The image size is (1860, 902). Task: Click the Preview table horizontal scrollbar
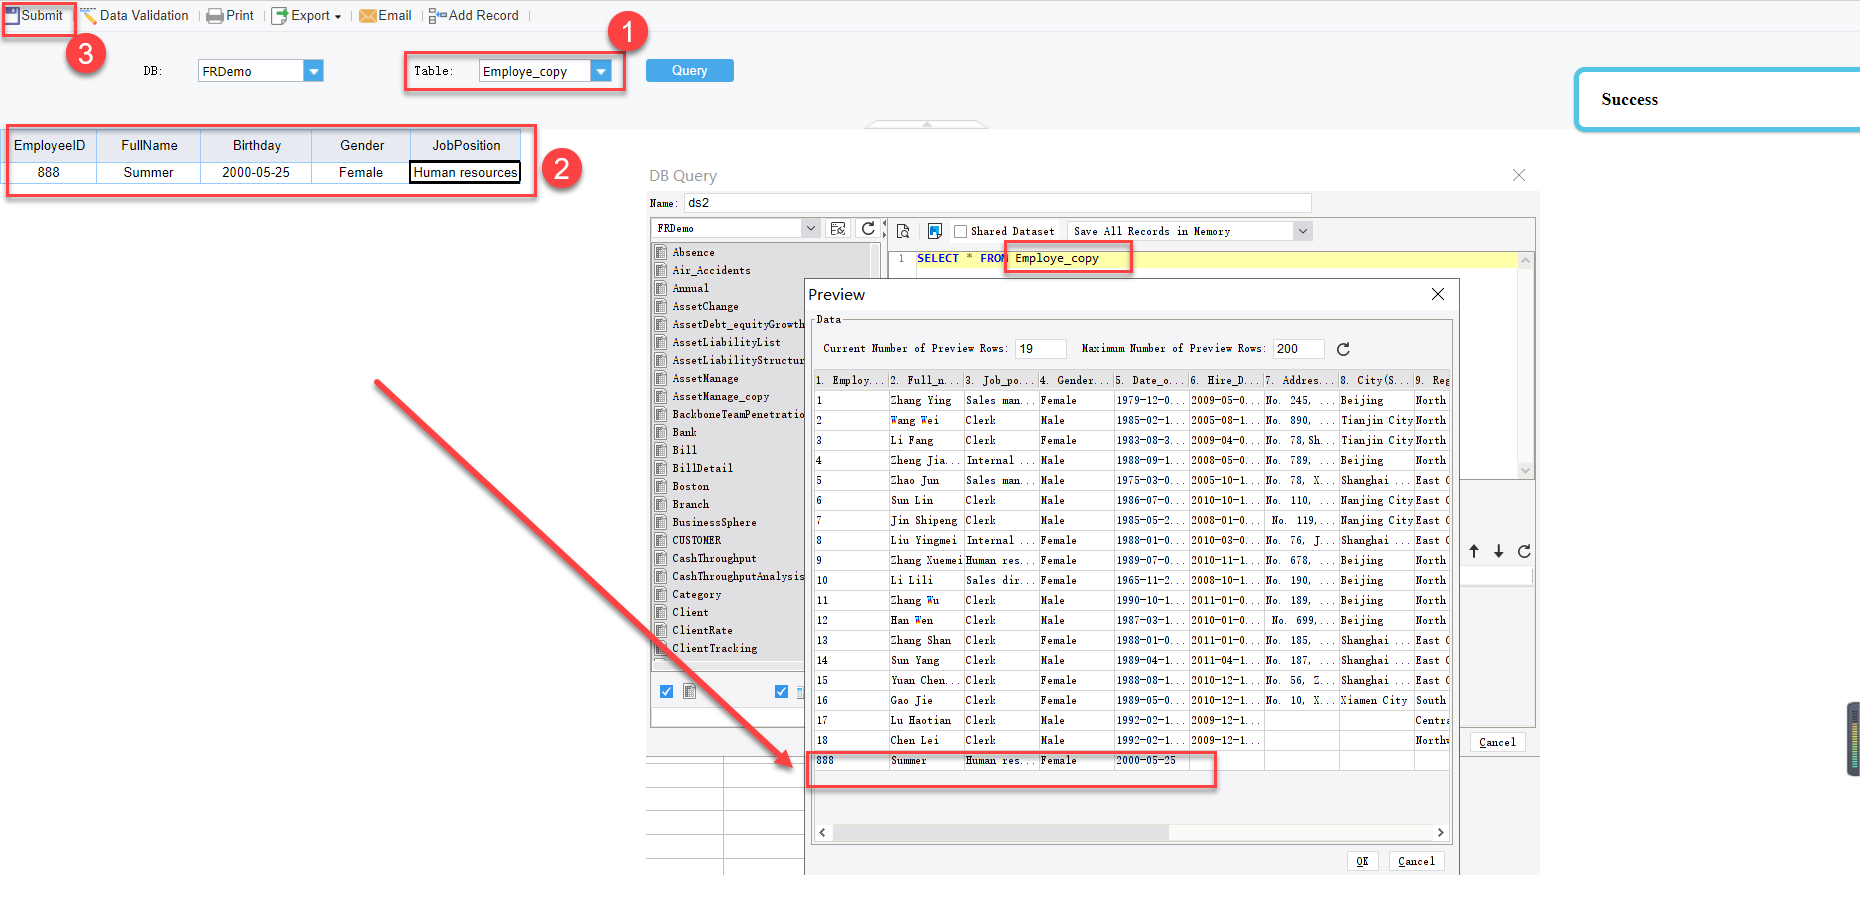(1000, 832)
